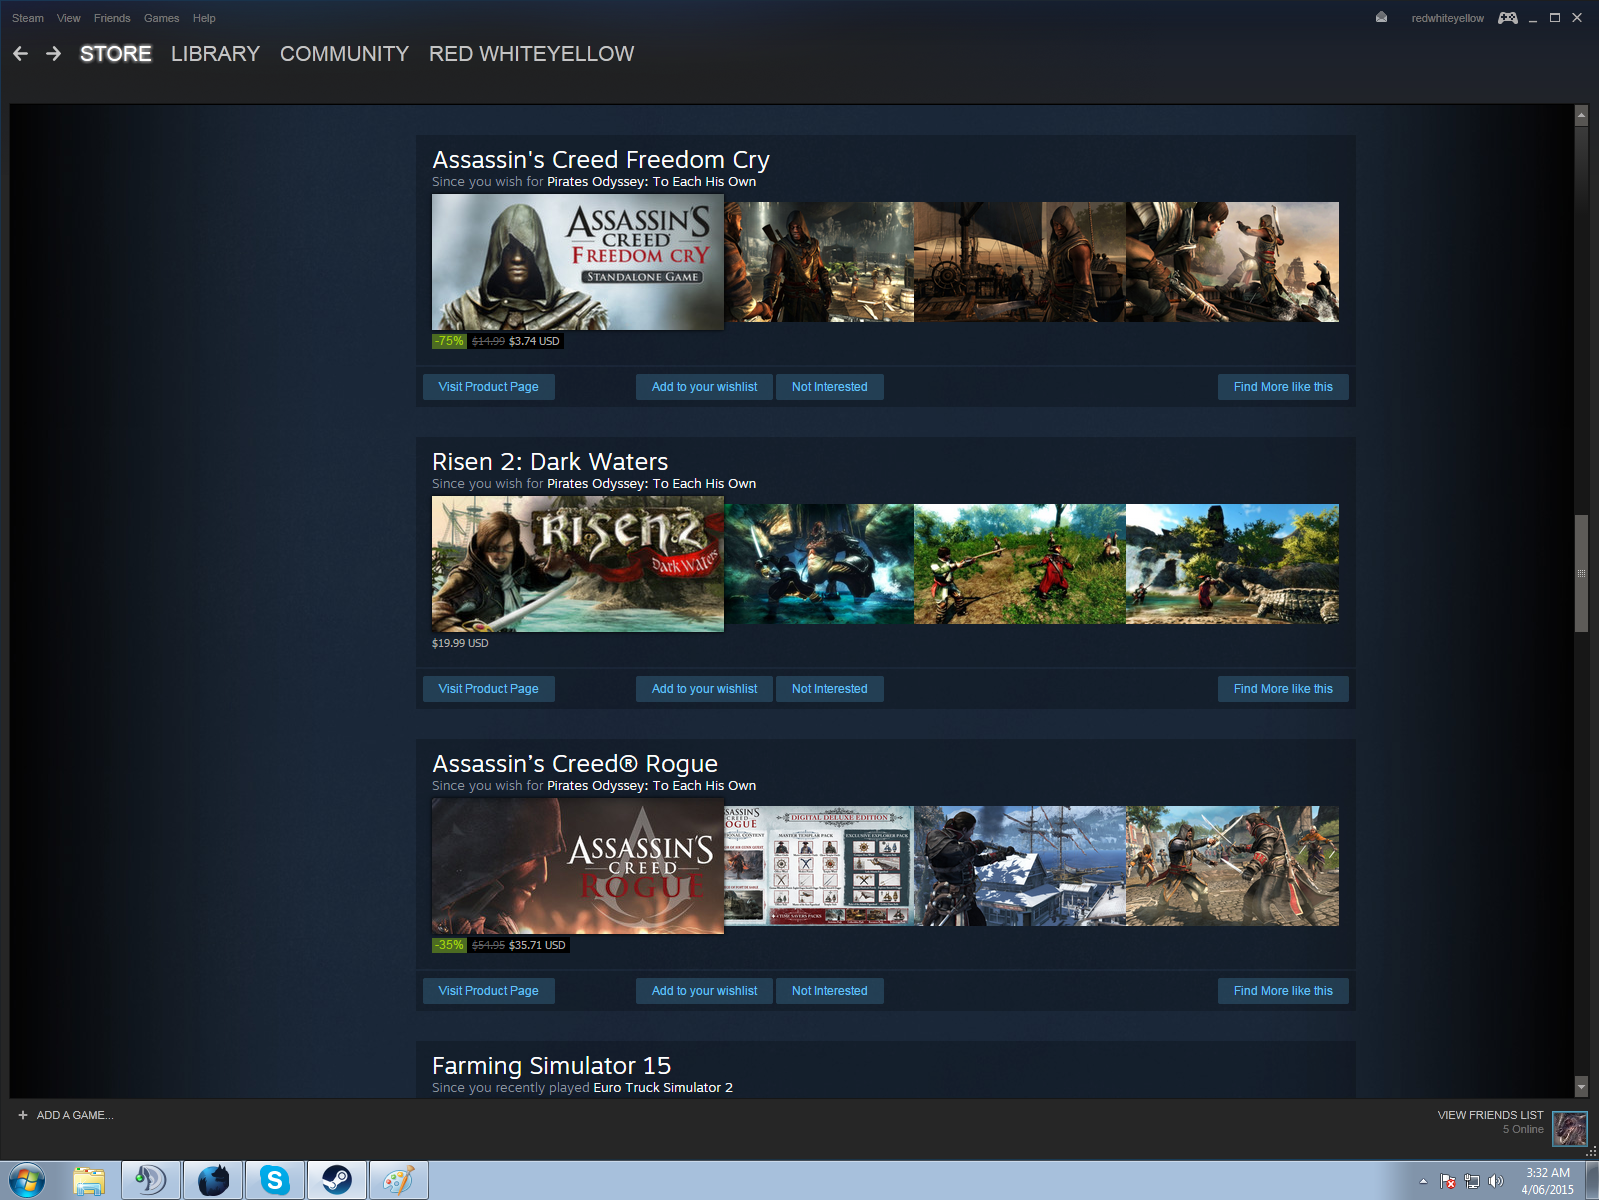Click the scrollbar down arrow
1599x1200 pixels.
click(1581, 1087)
